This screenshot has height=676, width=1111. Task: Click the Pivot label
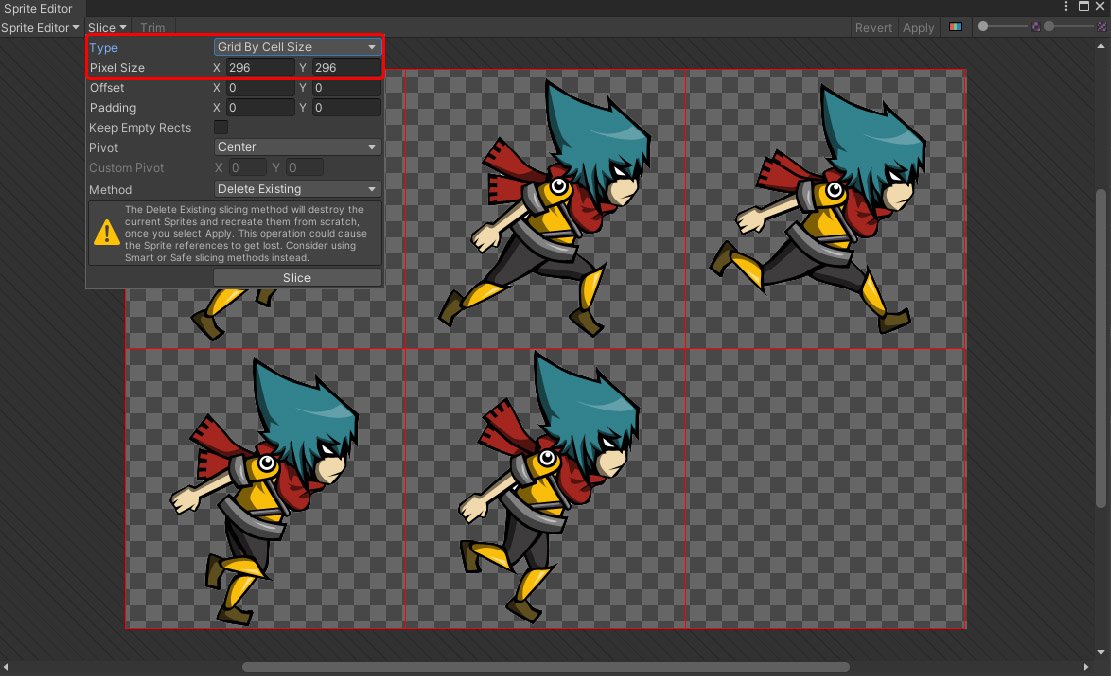103,147
